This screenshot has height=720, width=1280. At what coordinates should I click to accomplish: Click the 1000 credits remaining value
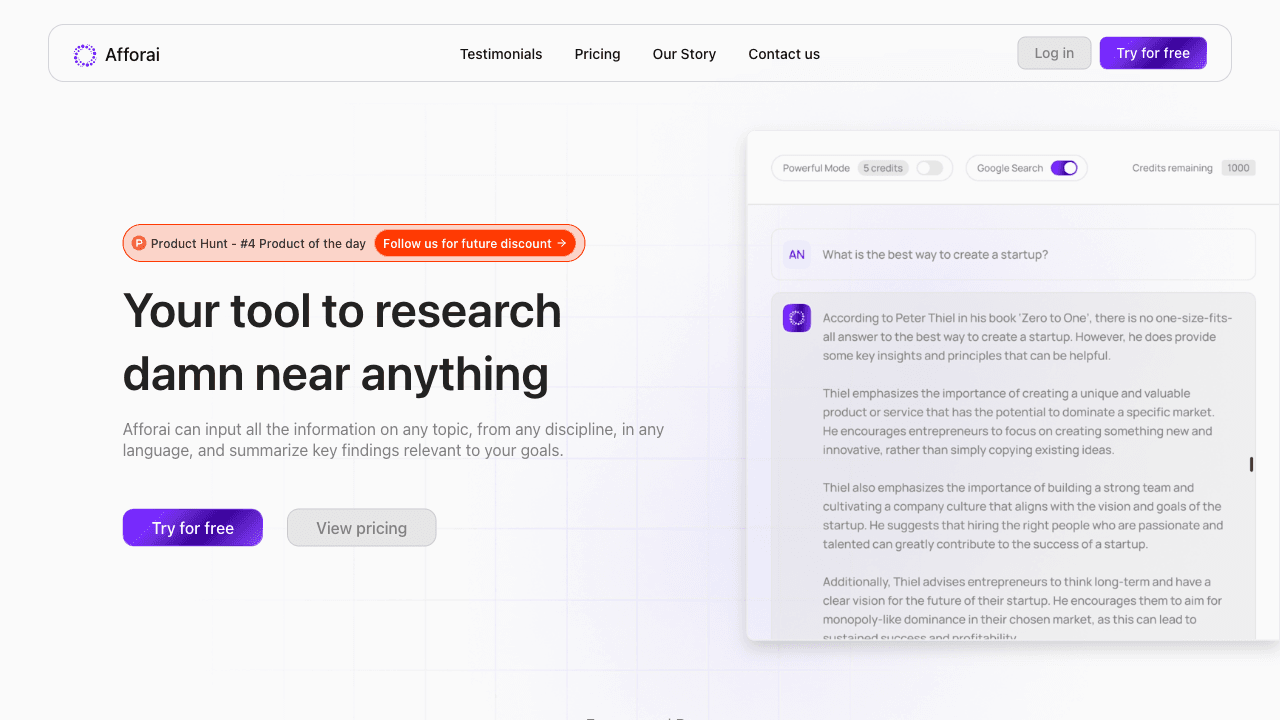click(x=1238, y=168)
